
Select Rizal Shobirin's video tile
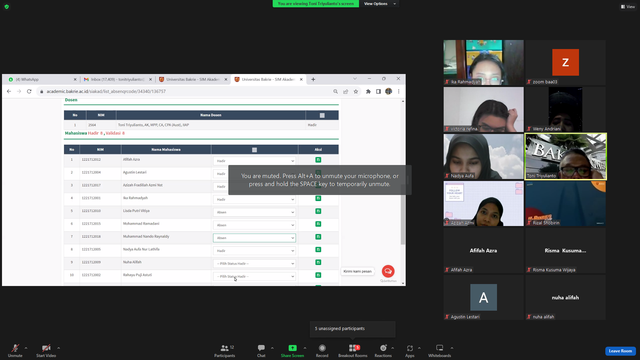[x=565, y=203]
